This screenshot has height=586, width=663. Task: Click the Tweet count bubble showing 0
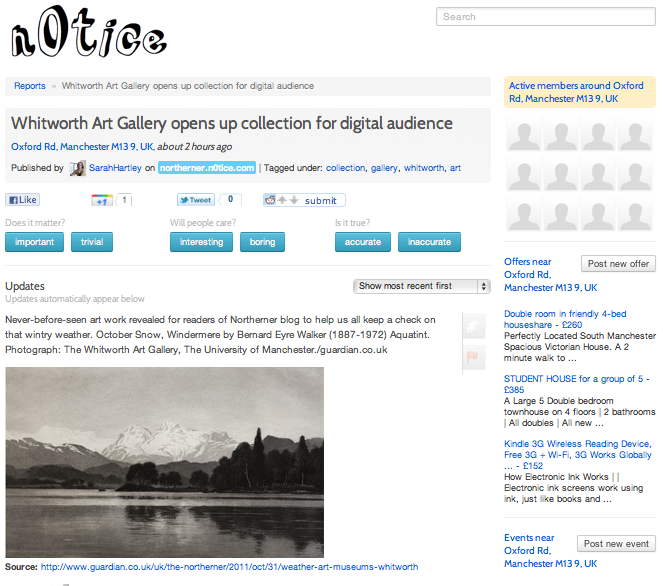click(231, 200)
